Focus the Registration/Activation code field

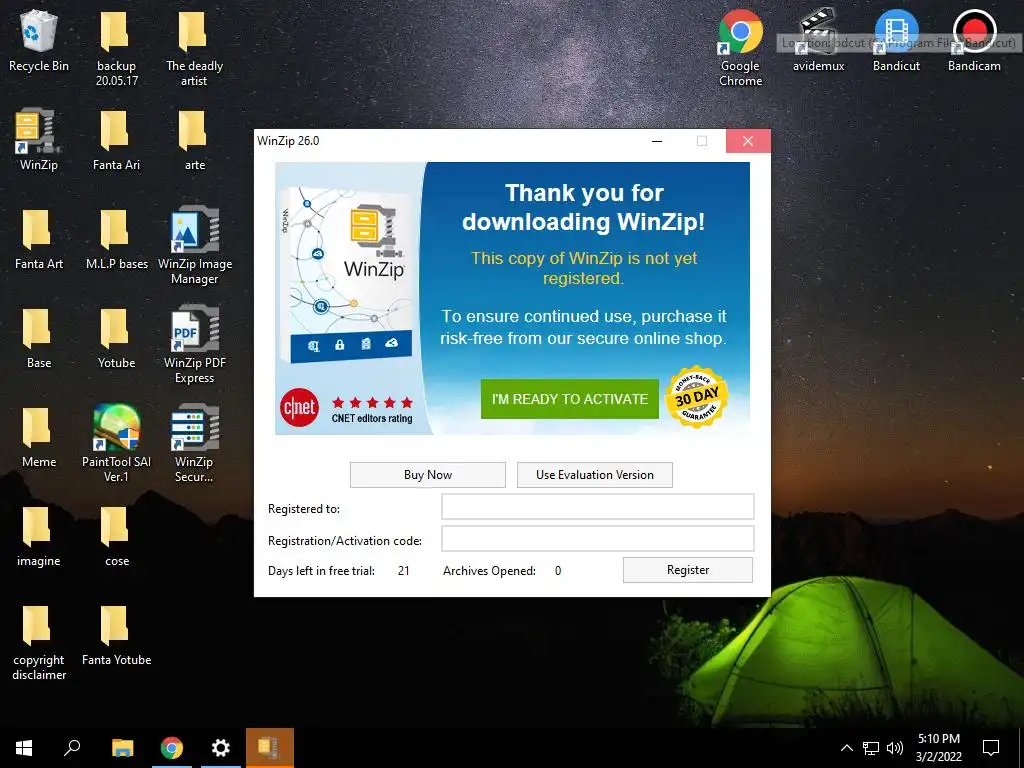(598, 539)
